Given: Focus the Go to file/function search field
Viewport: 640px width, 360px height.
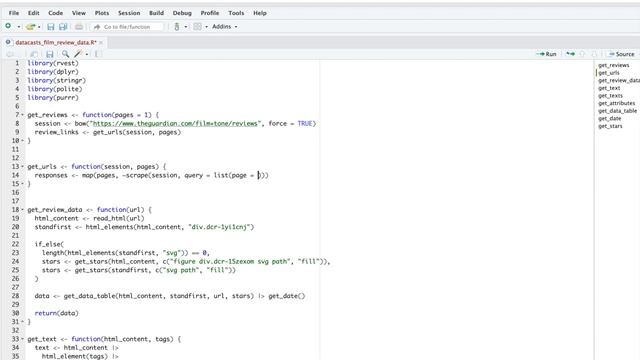Looking at the screenshot, I should pyautogui.click(x=127, y=27).
